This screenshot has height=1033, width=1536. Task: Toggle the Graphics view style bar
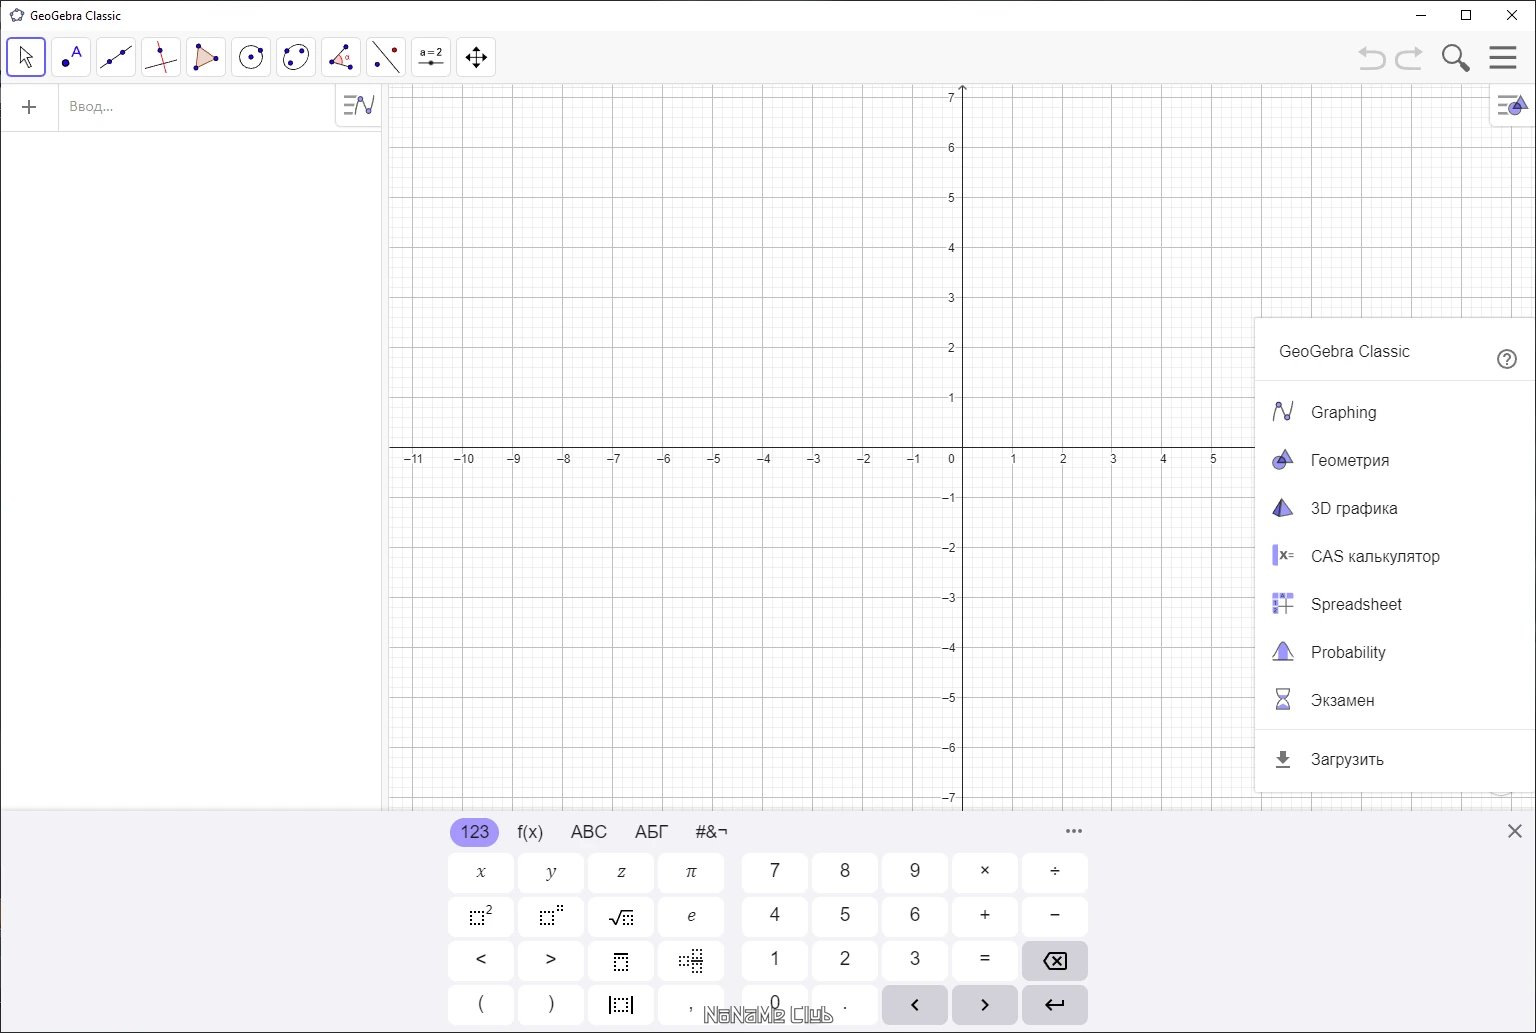1512,105
